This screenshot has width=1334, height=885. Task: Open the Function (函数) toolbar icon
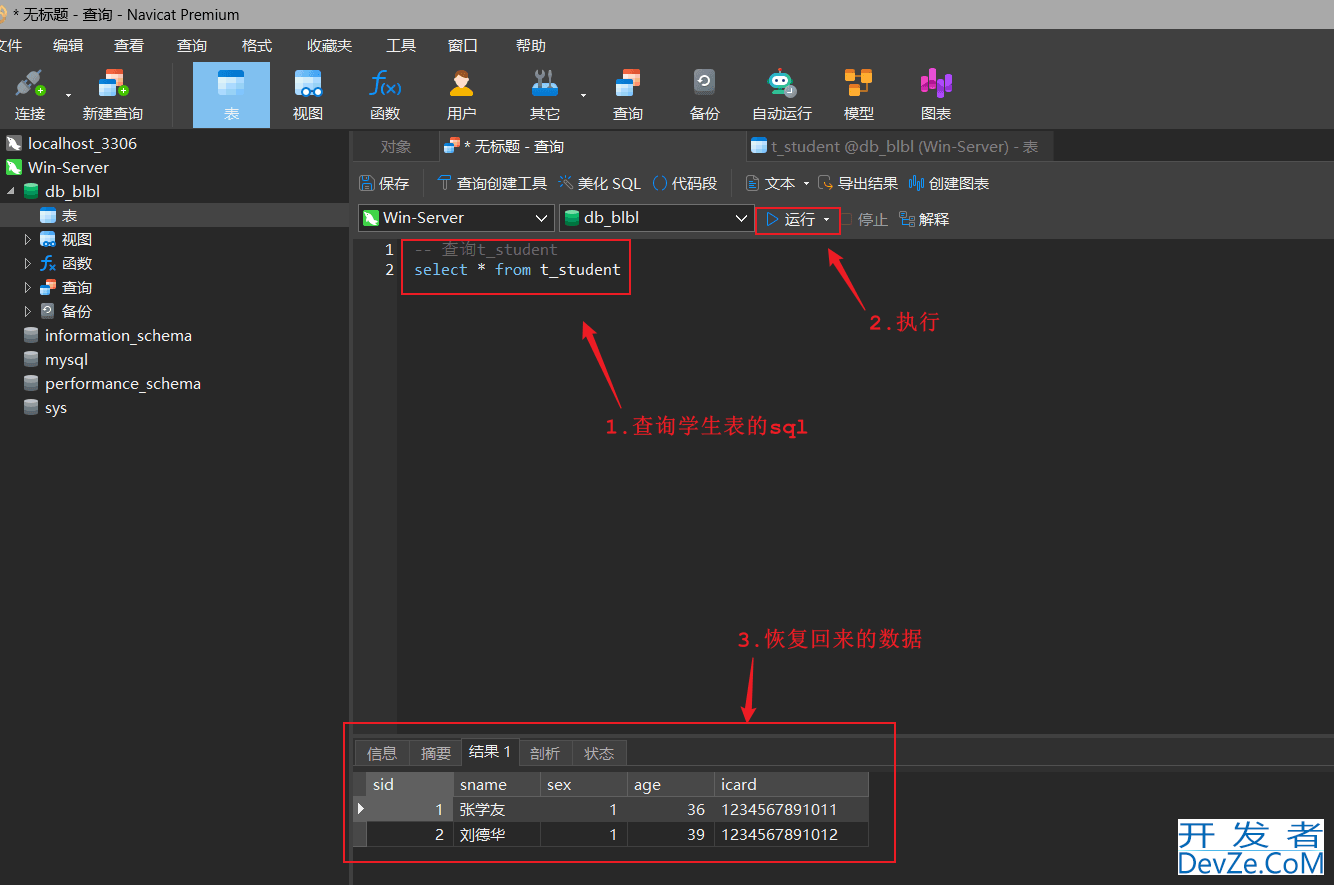[385, 95]
